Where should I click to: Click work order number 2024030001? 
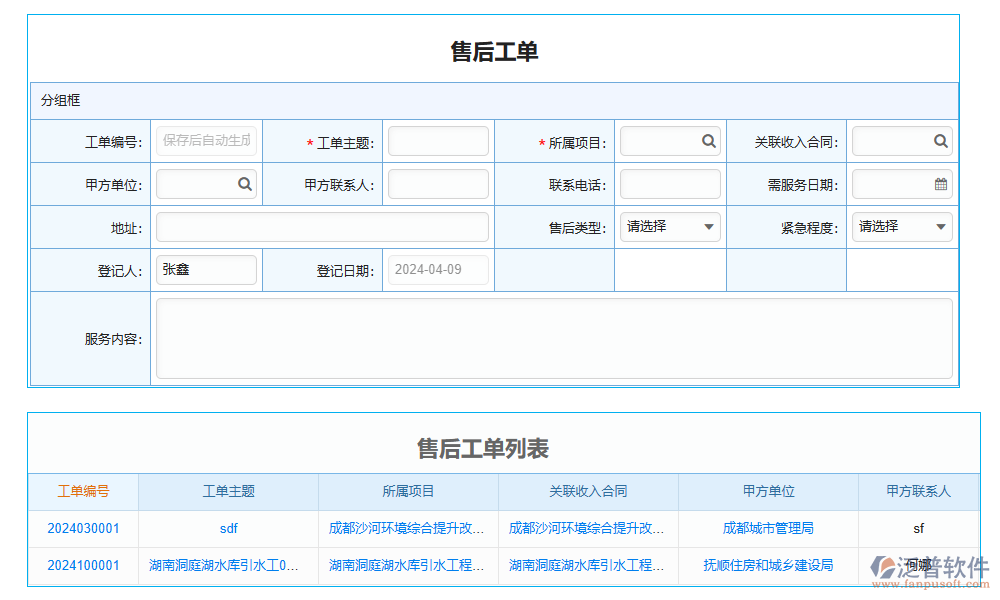pyautogui.click(x=82, y=528)
